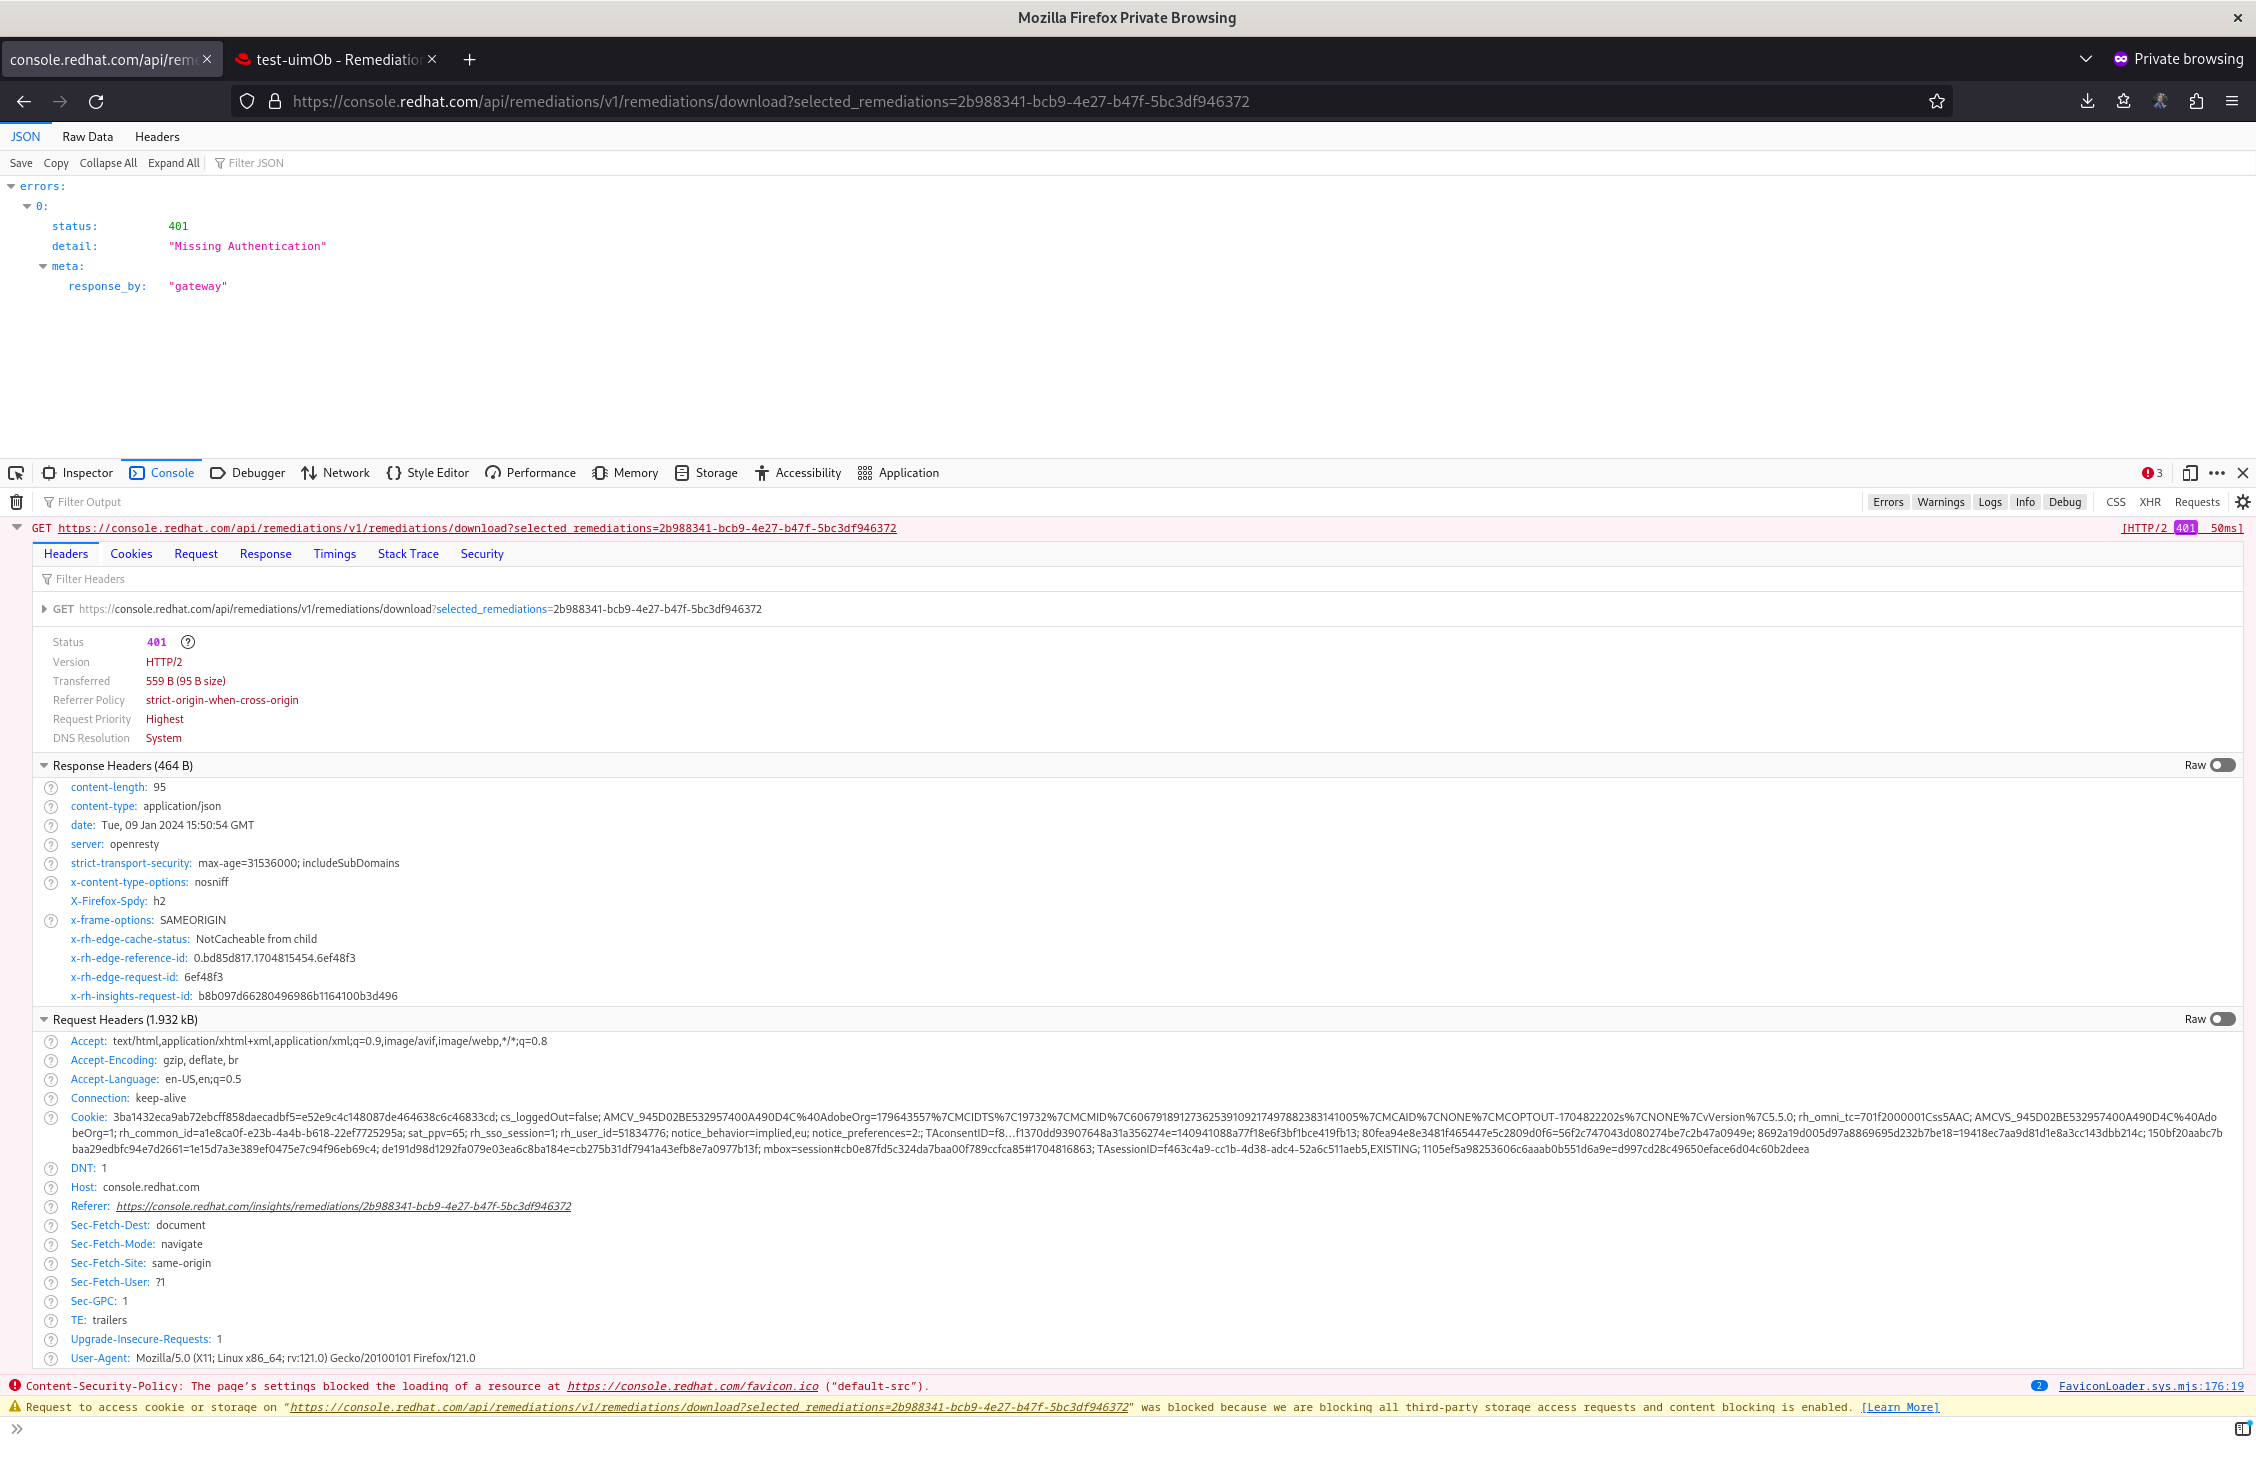
Task: Click the page reload icon
Action: click(x=96, y=102)
